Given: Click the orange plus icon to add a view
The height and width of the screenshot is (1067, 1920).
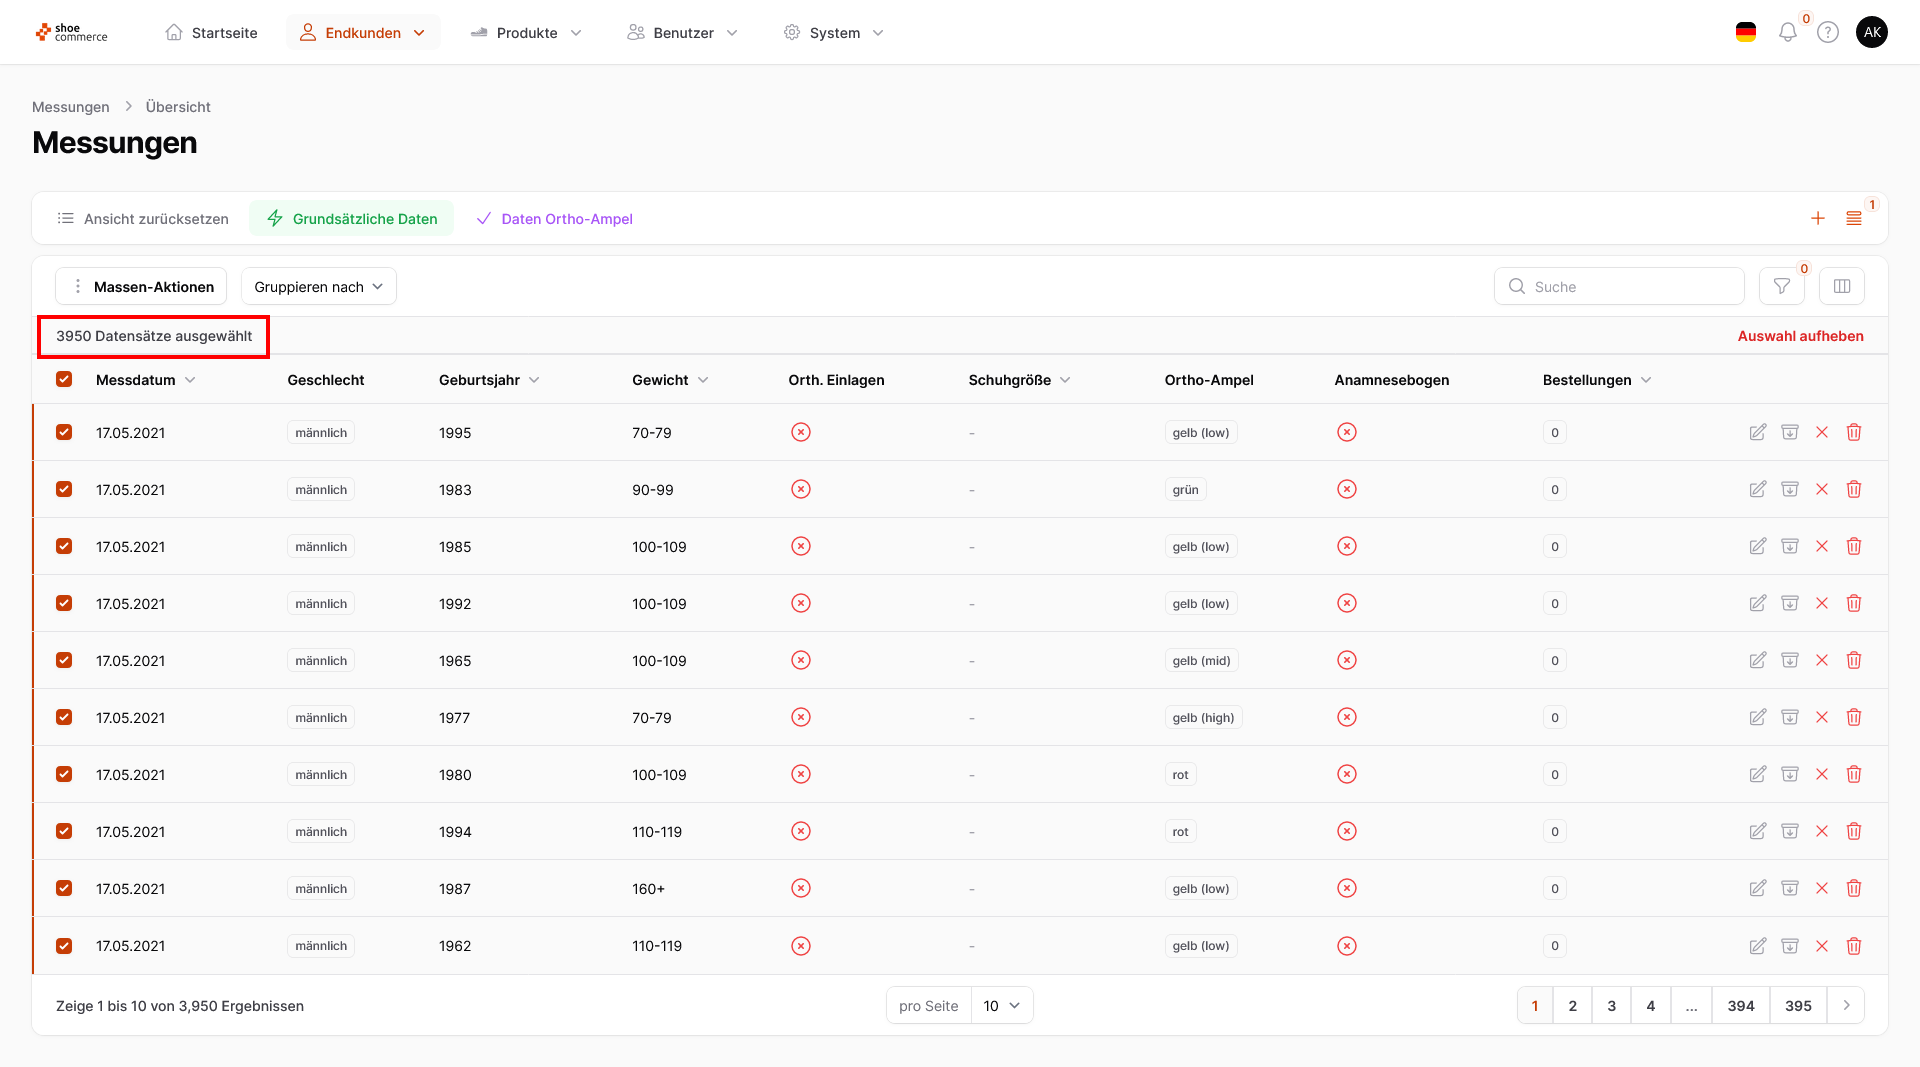Looking at the screenshot, I should coord(1817,219).
